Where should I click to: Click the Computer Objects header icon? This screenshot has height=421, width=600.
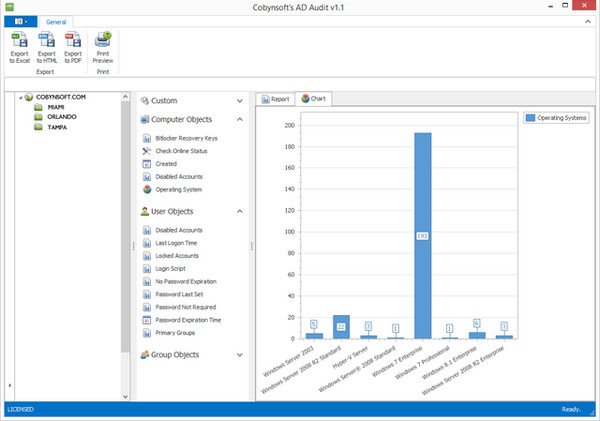point(145,119)
